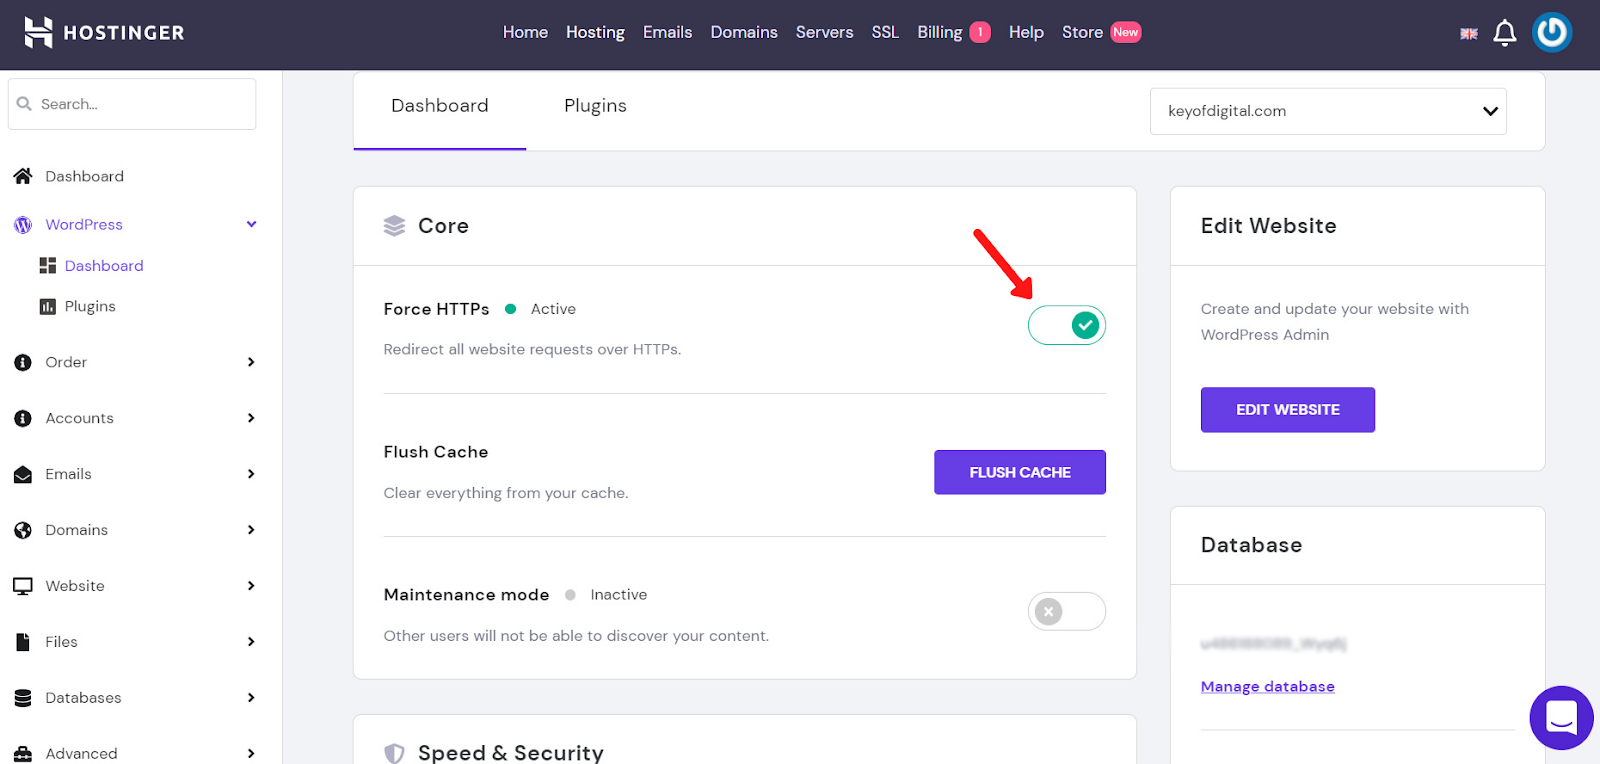Click the Core layers icon
Viewport: 1600px width, 764px height.
pos(395,226)
